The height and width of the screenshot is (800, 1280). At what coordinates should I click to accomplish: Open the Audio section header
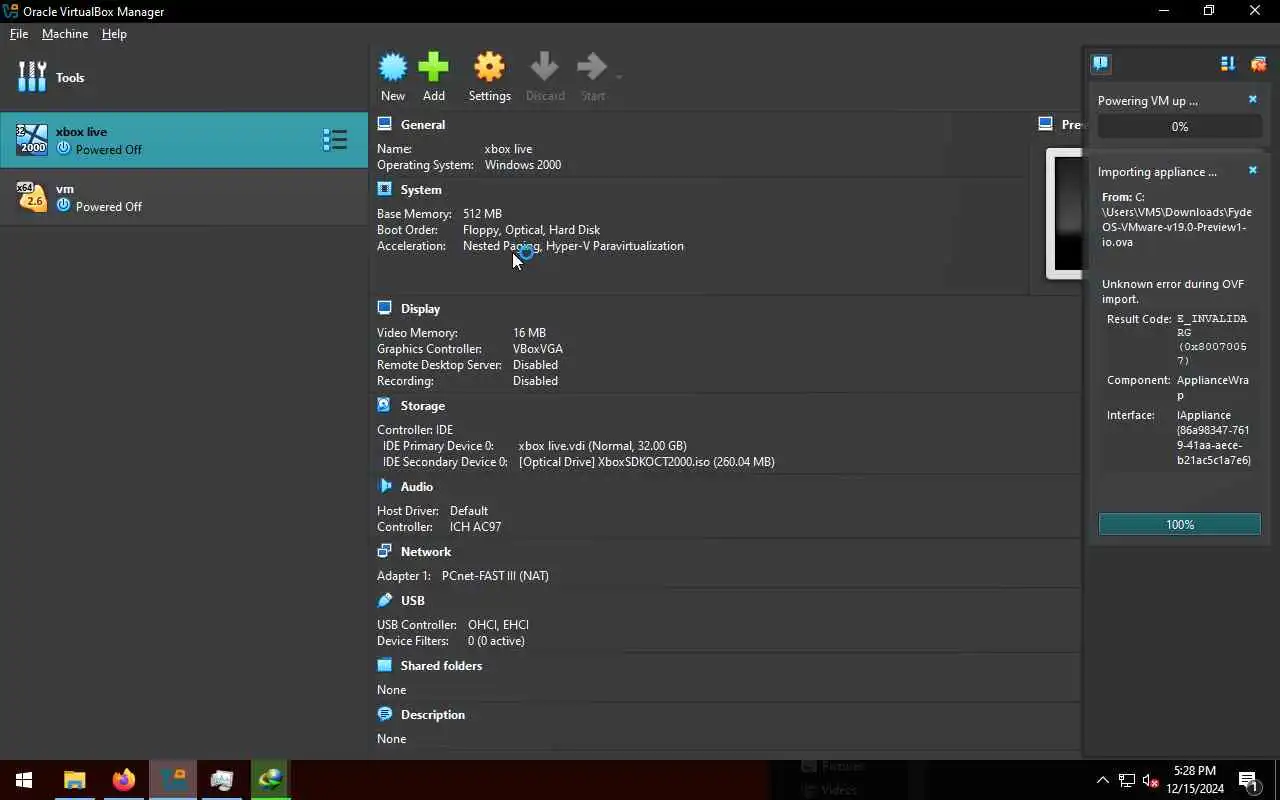point(417,487)
